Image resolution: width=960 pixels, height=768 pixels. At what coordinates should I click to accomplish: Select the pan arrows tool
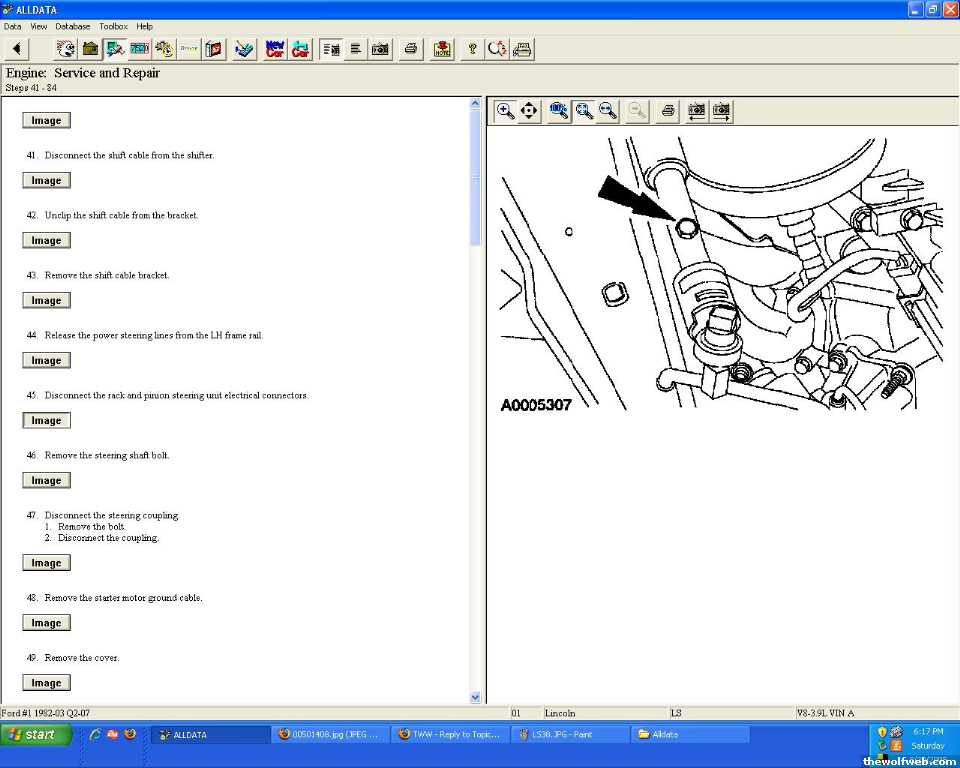click(530, 111)
